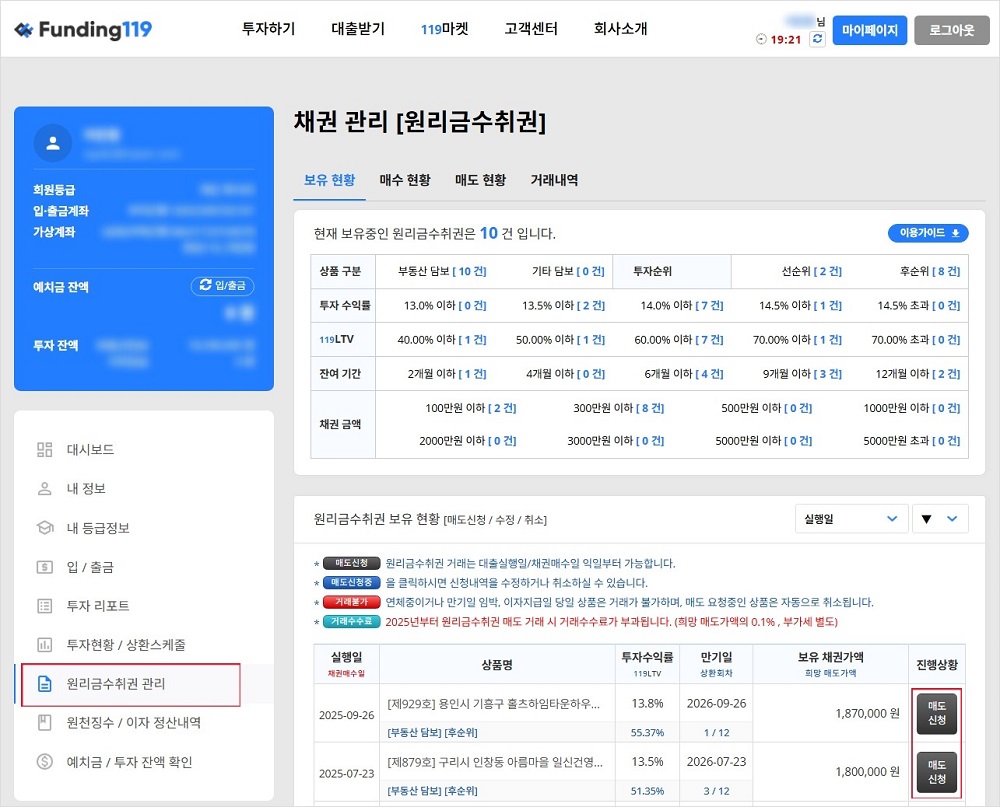The height and width of the screenshot is (807, 1000).
Task: Filter by 13.5% 이하 [2 건]
Action: click(x=563, y=306)
